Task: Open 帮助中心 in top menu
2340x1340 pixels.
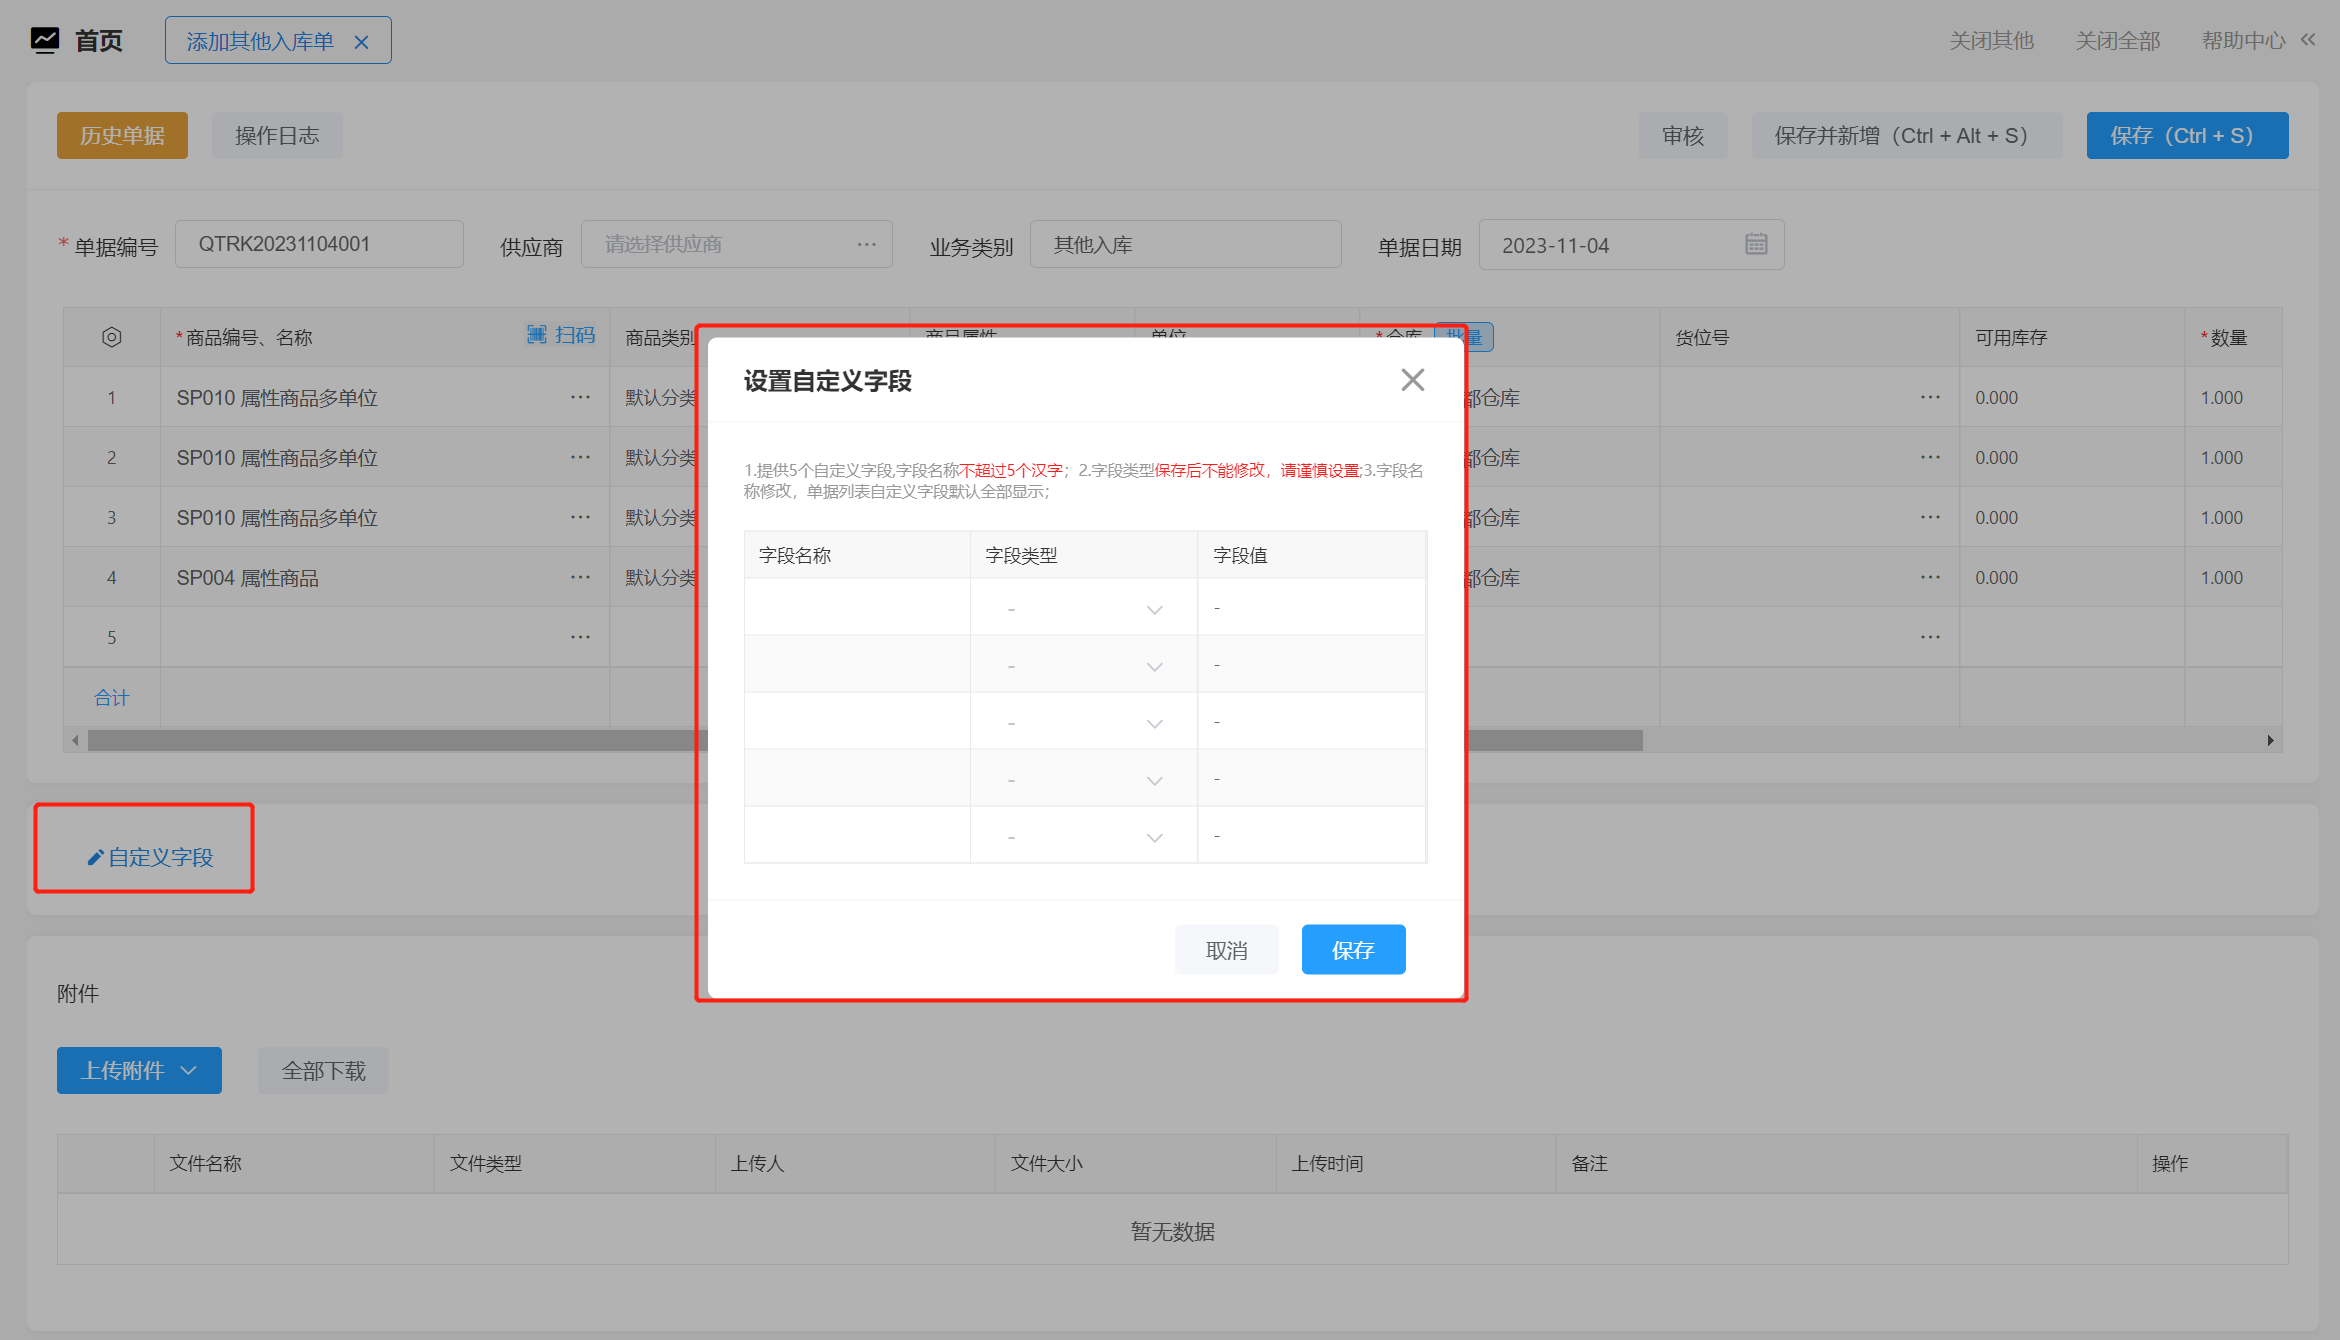Action: coord(2243,40)
